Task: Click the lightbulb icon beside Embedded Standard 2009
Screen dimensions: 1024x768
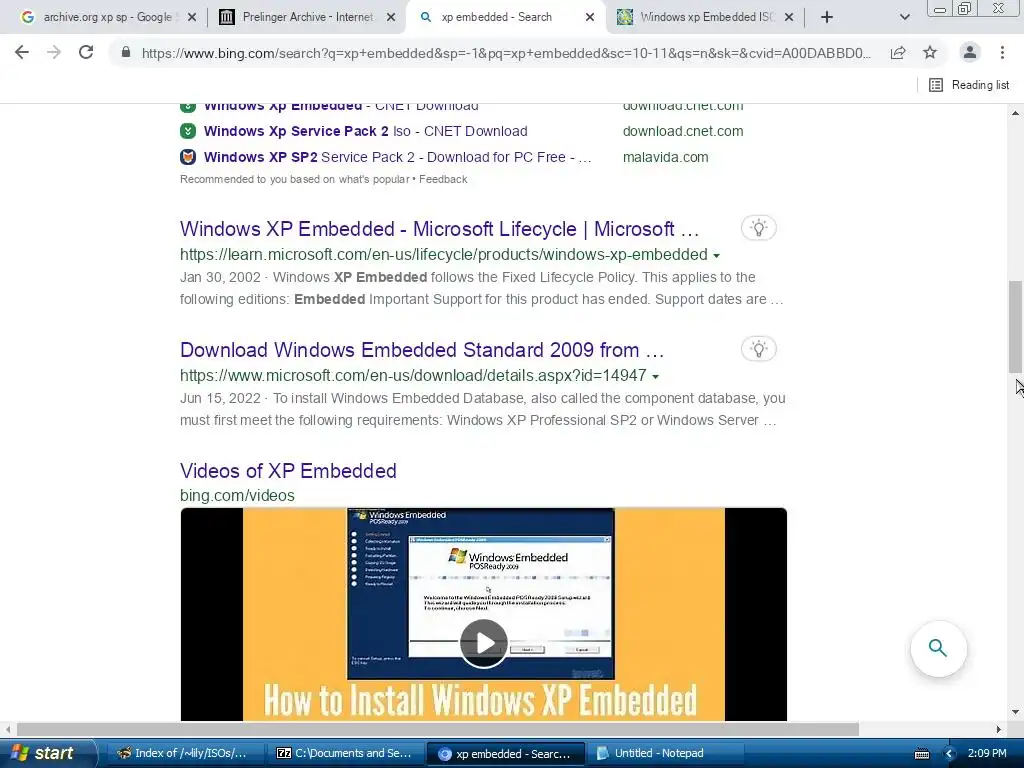Action: pos(758,349)
